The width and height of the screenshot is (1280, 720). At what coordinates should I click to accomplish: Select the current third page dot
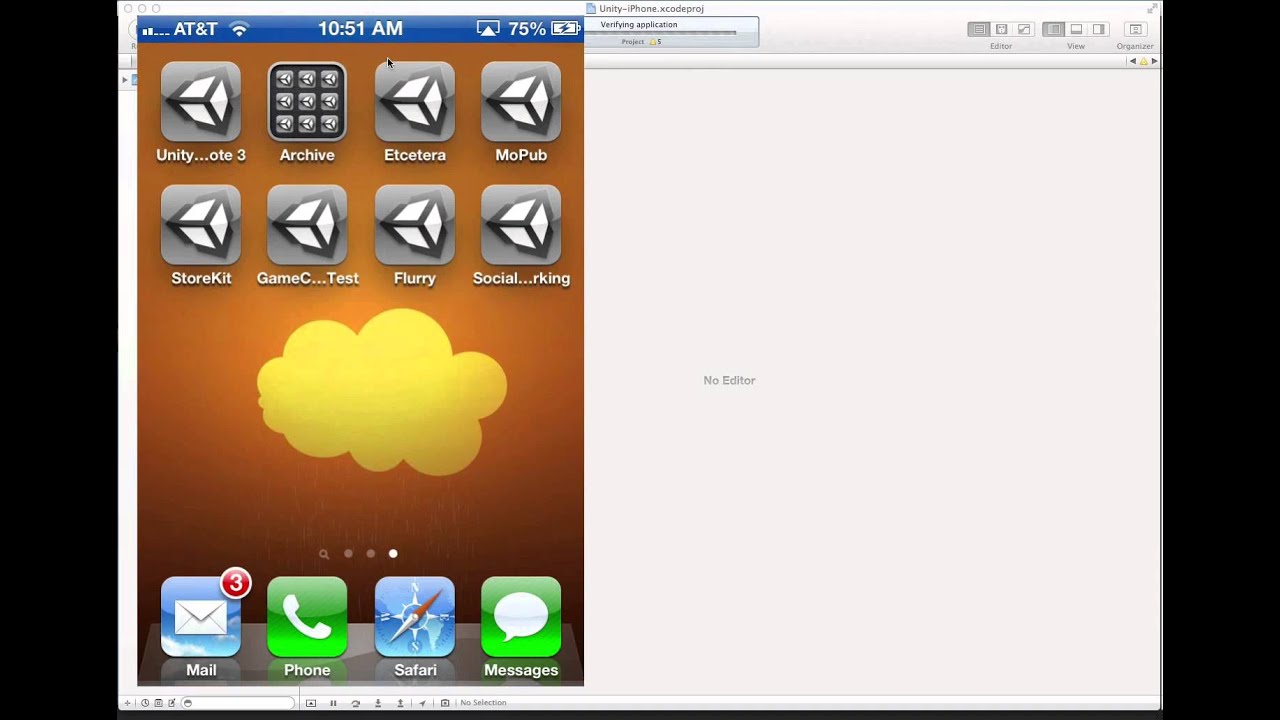(393, 554)
